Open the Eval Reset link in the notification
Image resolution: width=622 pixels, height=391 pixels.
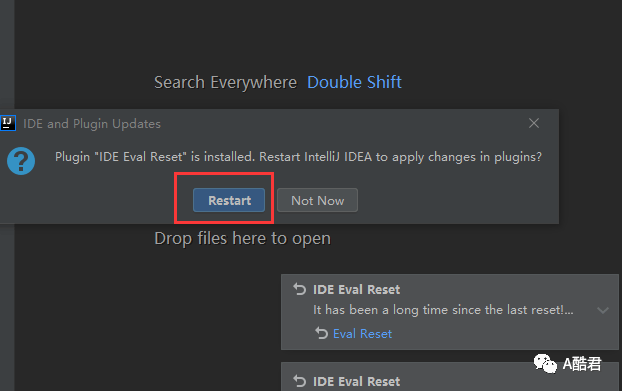pos(362,334)
